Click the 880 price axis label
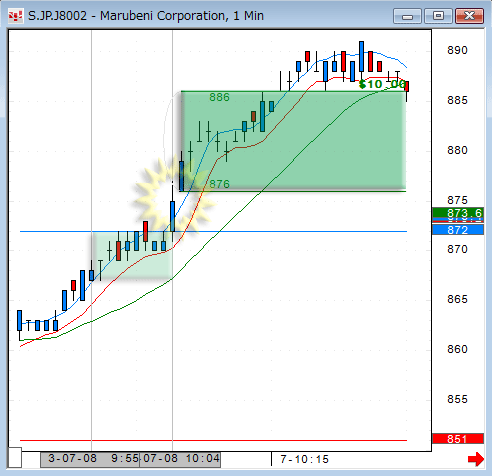Viewport: 492px width, 476px height. click(x=457, y=150)
